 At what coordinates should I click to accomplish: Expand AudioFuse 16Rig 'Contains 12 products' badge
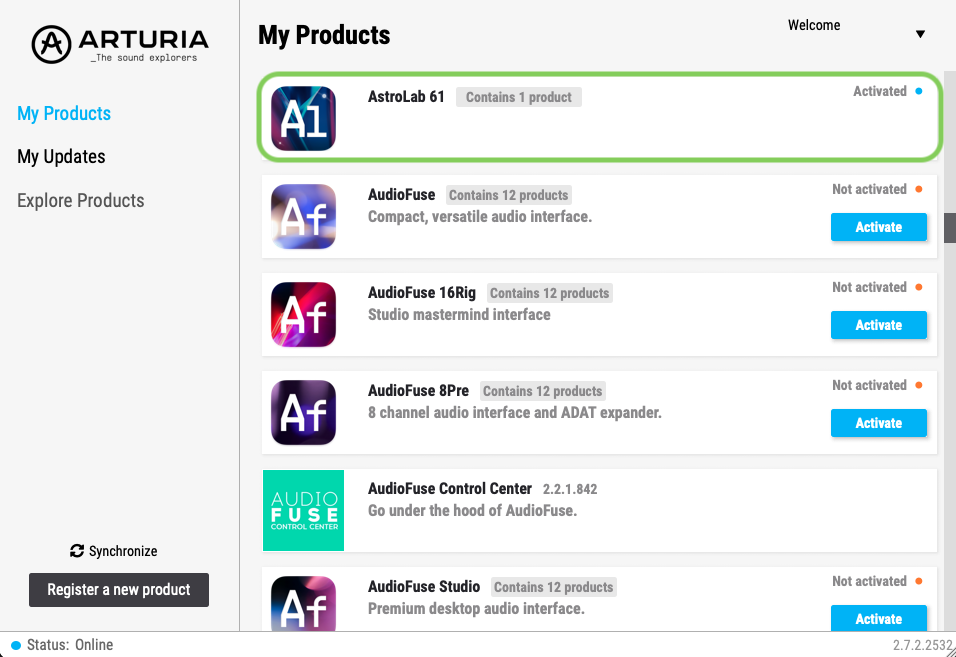[549, 294]
